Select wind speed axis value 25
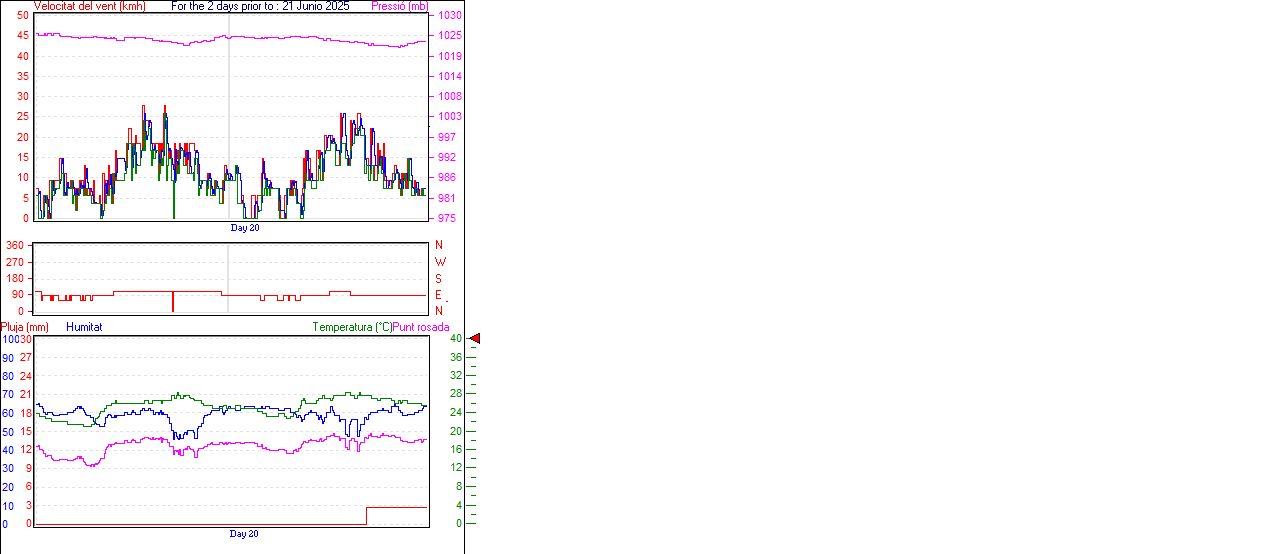Viewport: 1280px width, 554px height. point(22,117)
